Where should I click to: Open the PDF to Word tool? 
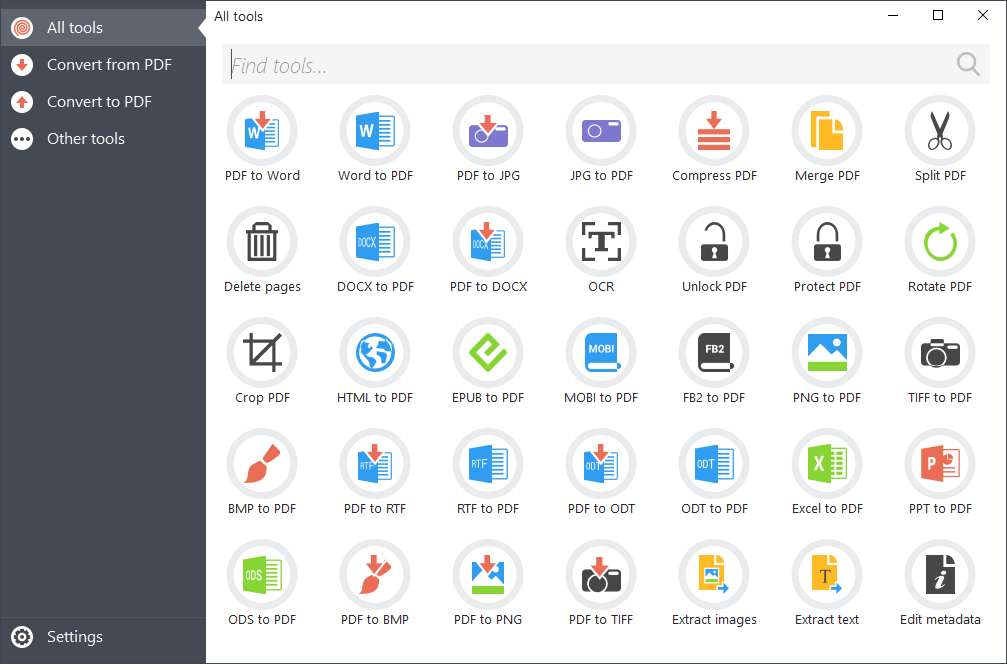click(262, 140)
